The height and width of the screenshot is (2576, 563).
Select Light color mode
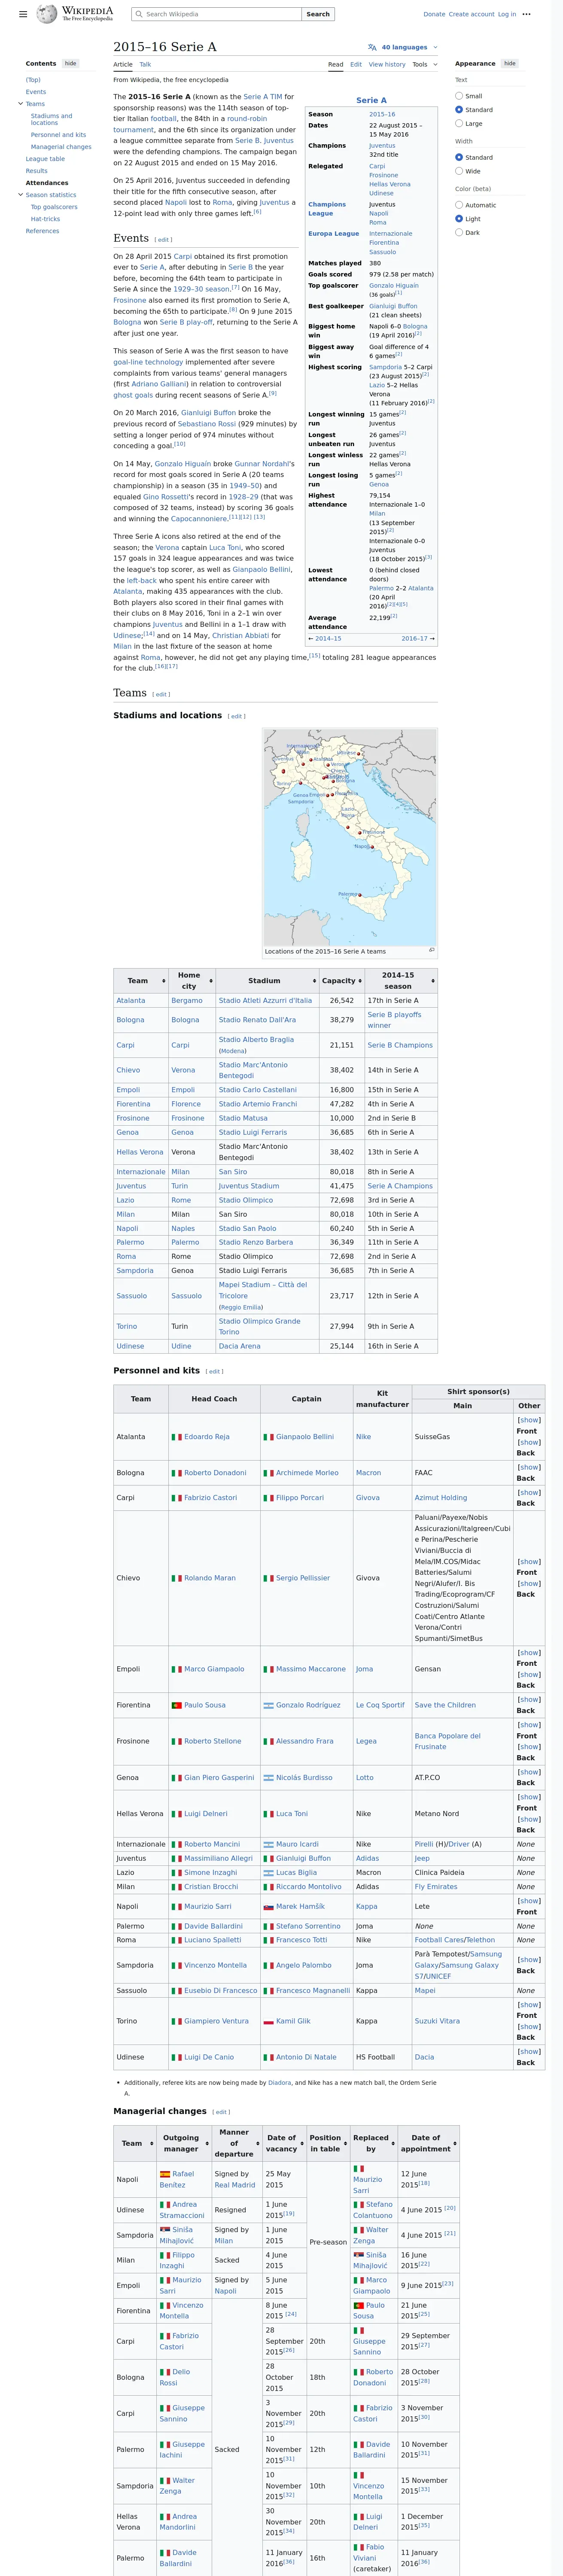[x=459, y=218]
